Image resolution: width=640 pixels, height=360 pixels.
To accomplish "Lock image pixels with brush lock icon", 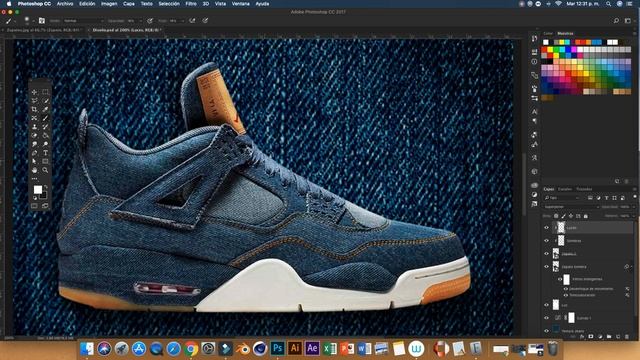I will click(x=563, y=216).
